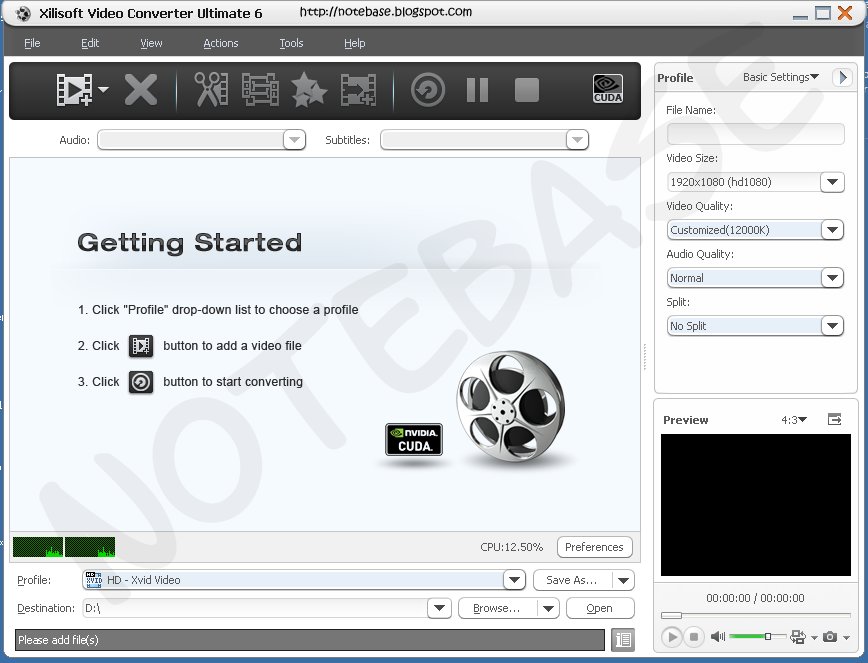Start converting with the convert icon
Viewport: 868px width, 663px height.
(427, 90)
